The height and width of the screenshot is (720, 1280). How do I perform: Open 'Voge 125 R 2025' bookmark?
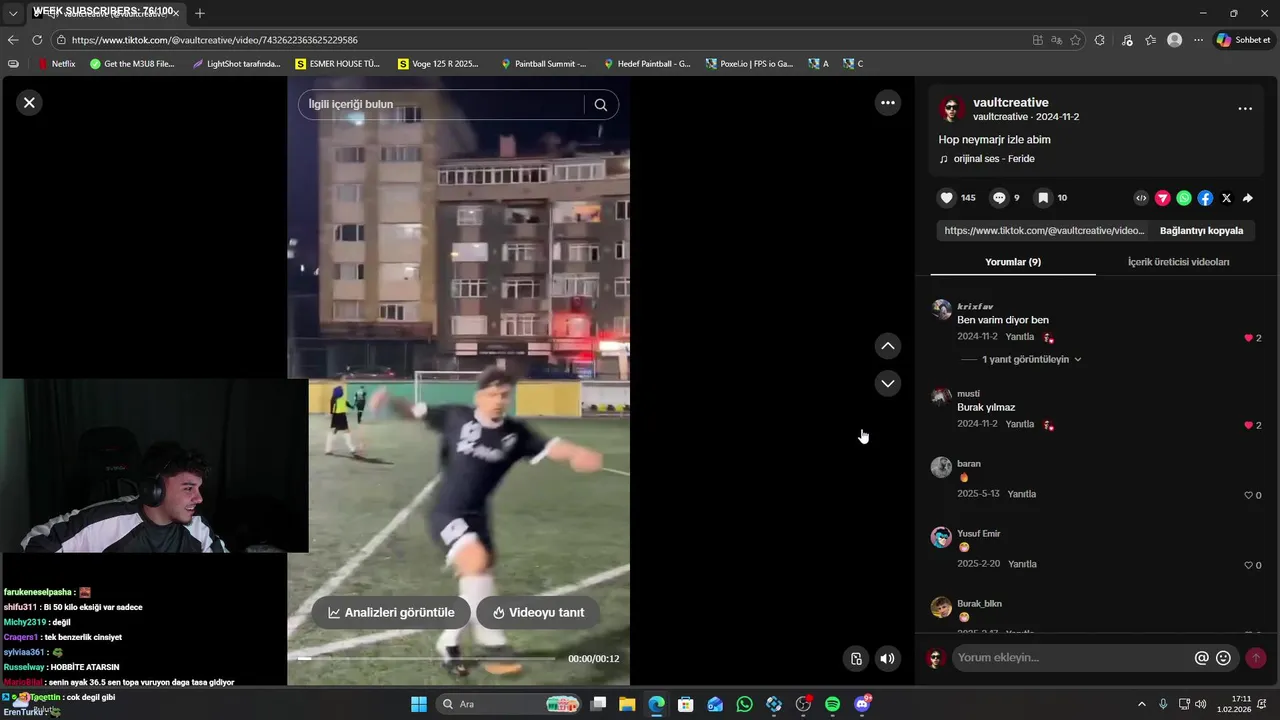coord(439,64)
